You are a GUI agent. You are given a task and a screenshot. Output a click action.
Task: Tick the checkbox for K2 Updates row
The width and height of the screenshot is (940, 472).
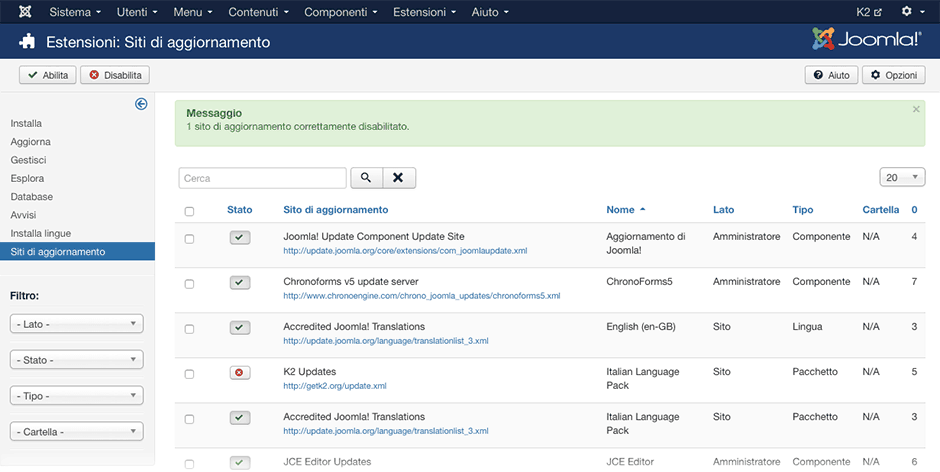[x=190, y=374]
